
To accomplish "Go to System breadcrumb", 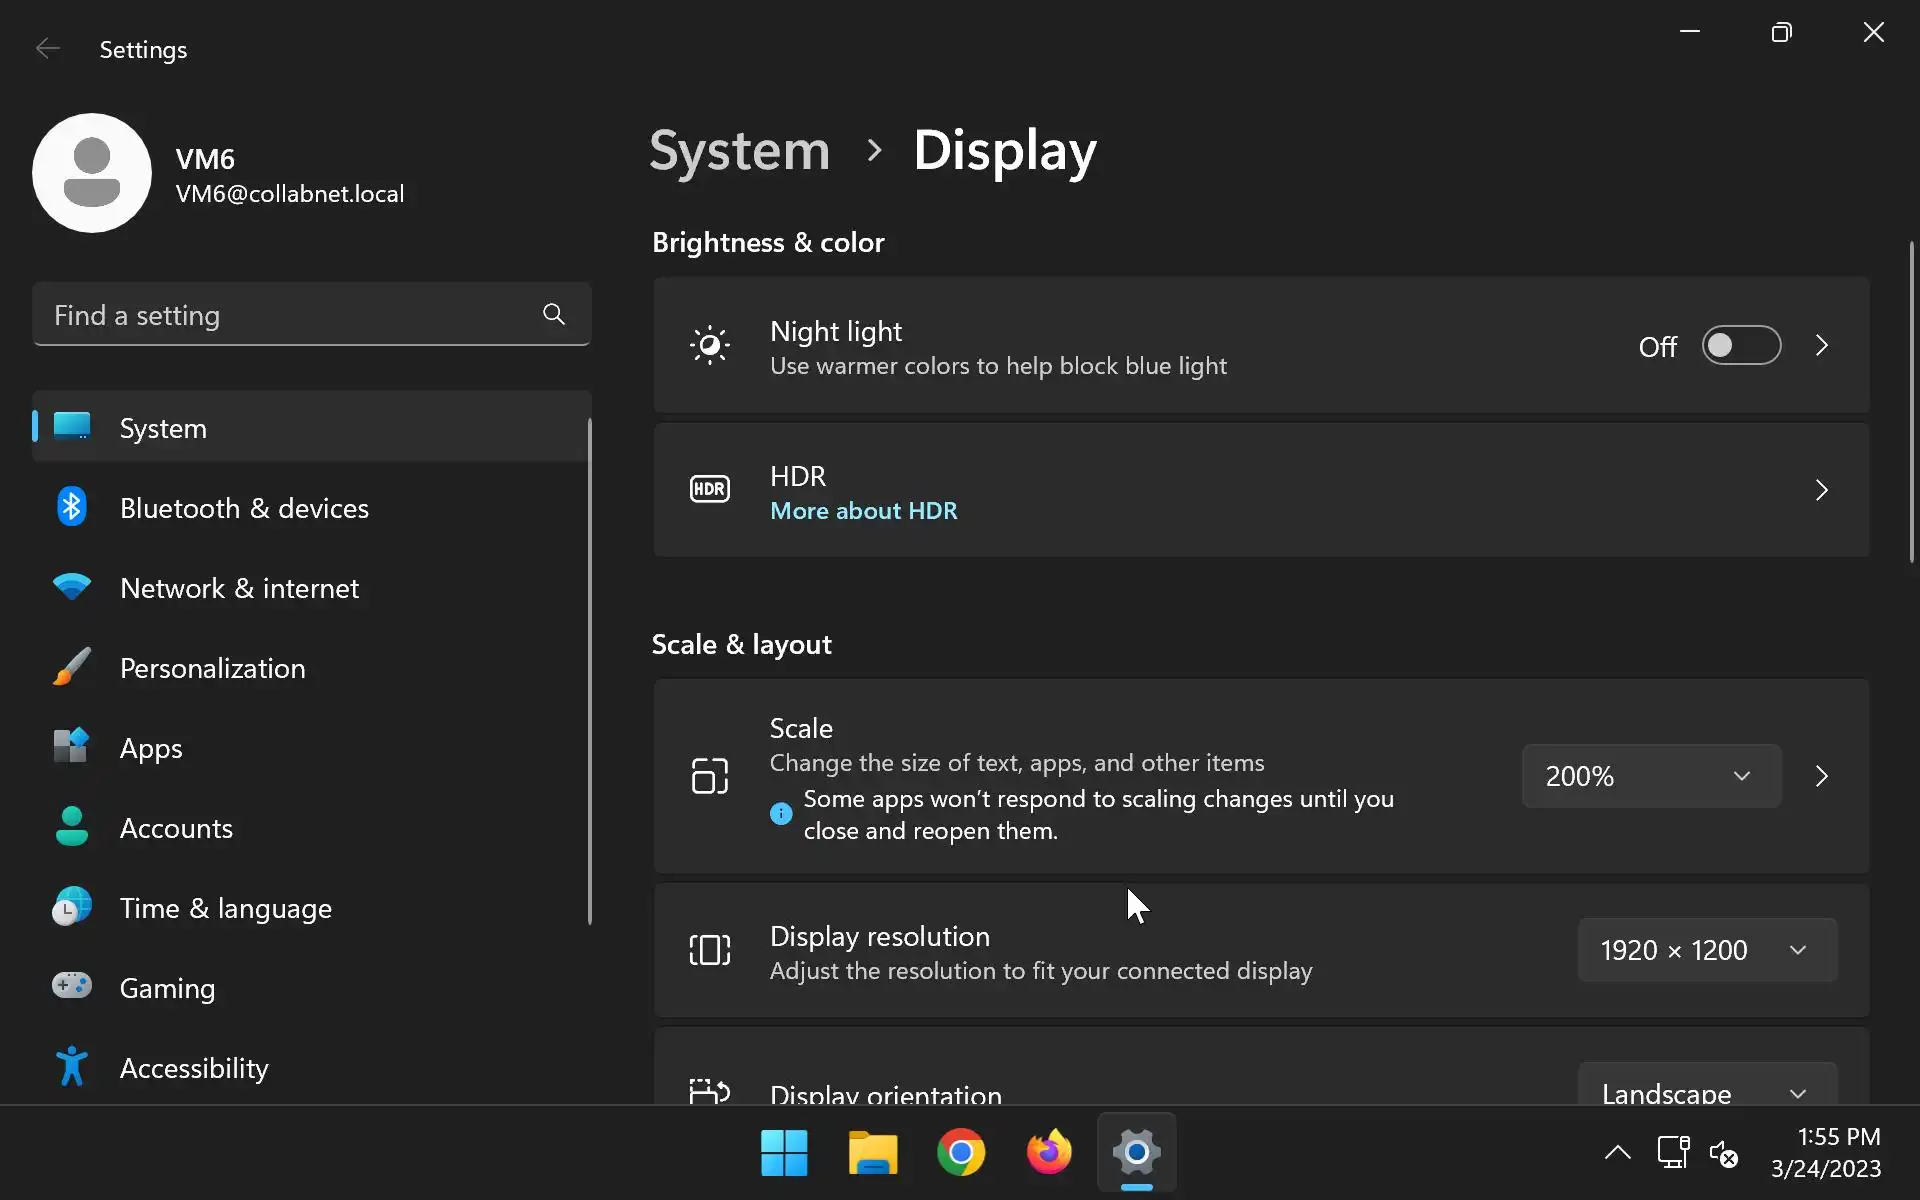I will [739, 151].
